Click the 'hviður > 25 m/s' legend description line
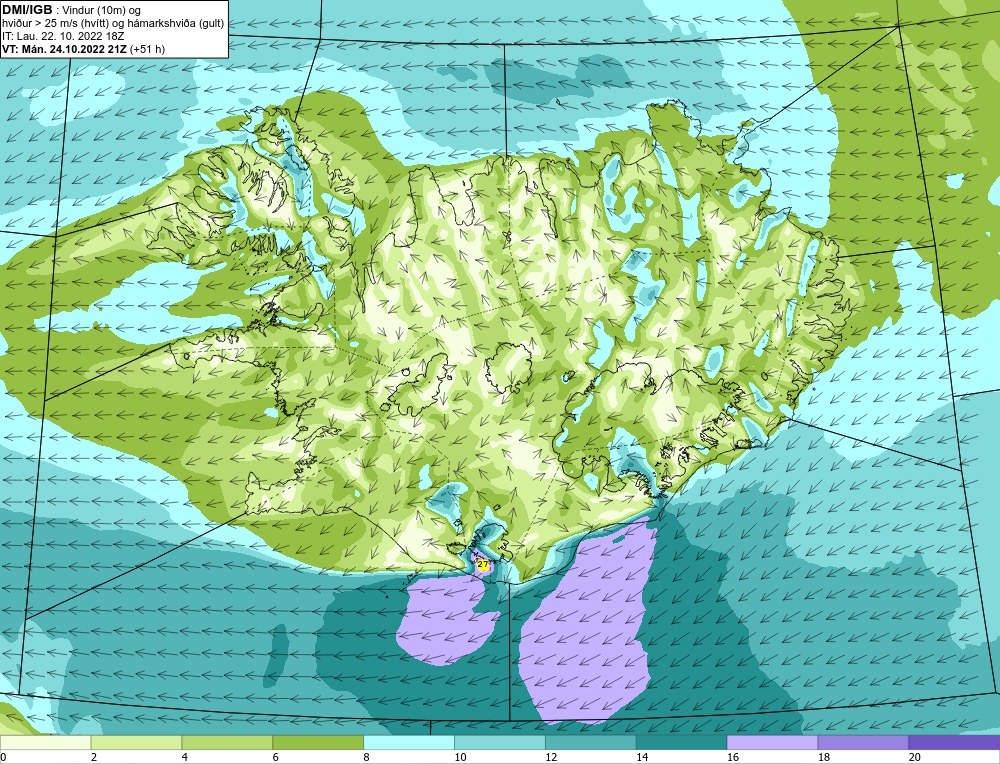The image size is (1000, 764). click(x=113, y=24)
